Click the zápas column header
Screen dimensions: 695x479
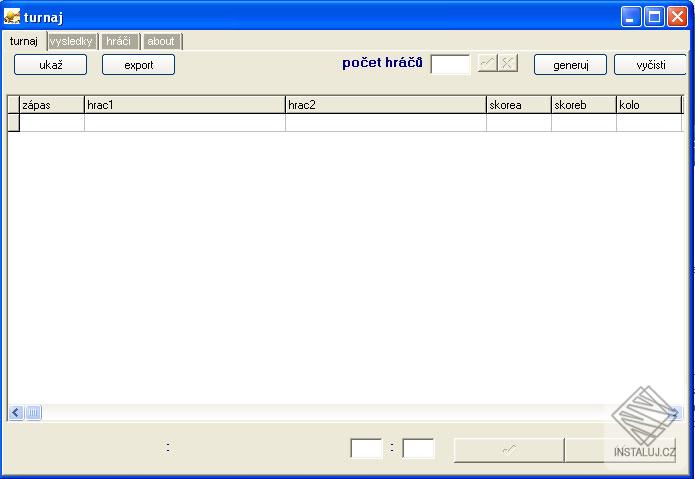[x=52, y=105]
